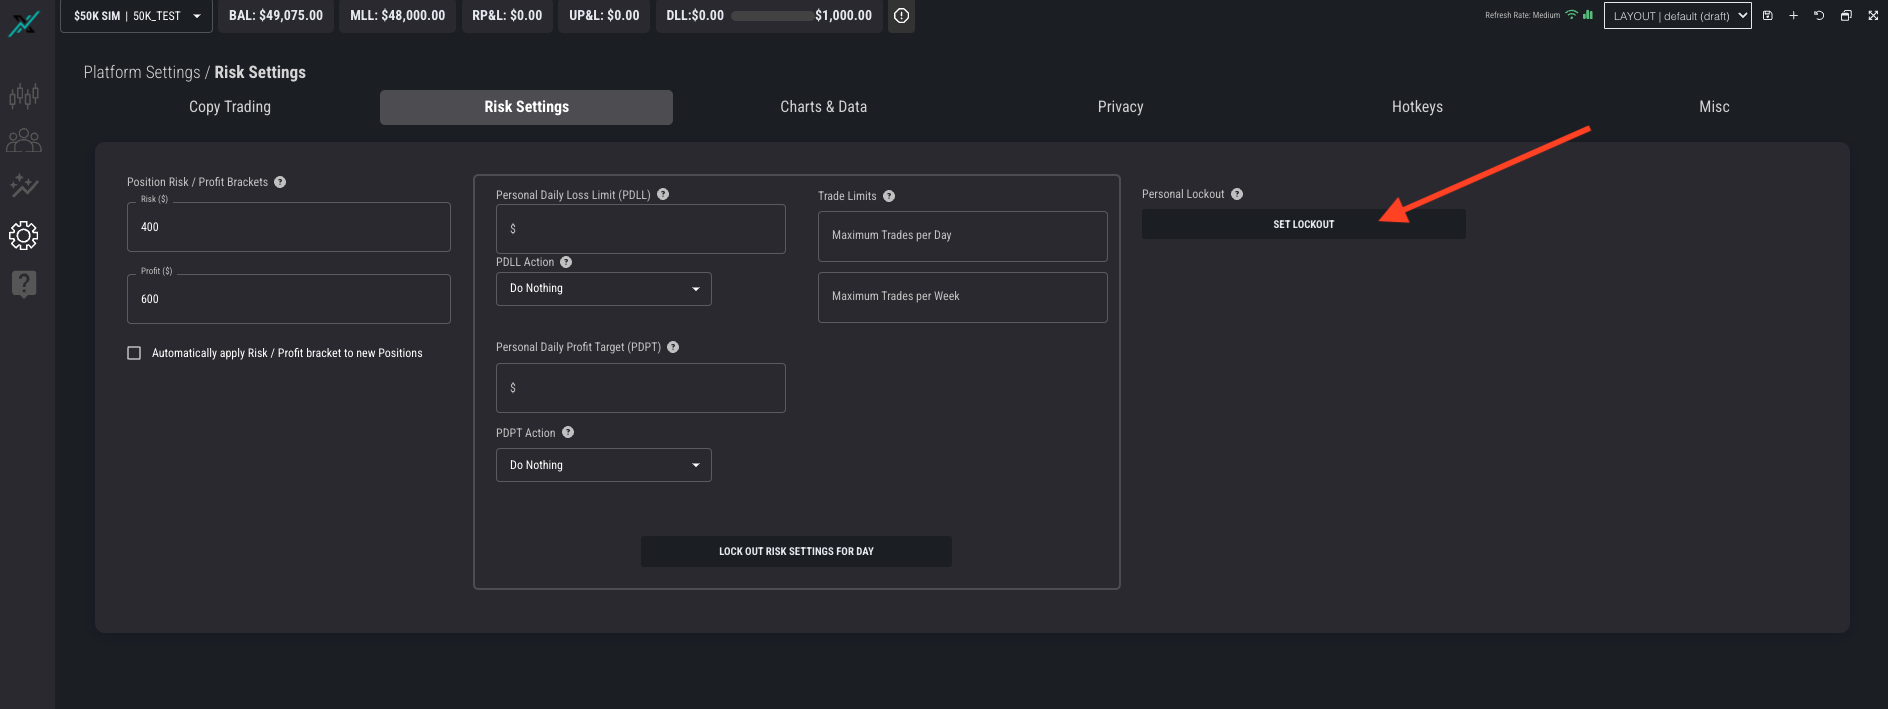Expand the $50K SIM account dropdown
The width and height of the screenshot is (1888, 709).
click(136, 16)
